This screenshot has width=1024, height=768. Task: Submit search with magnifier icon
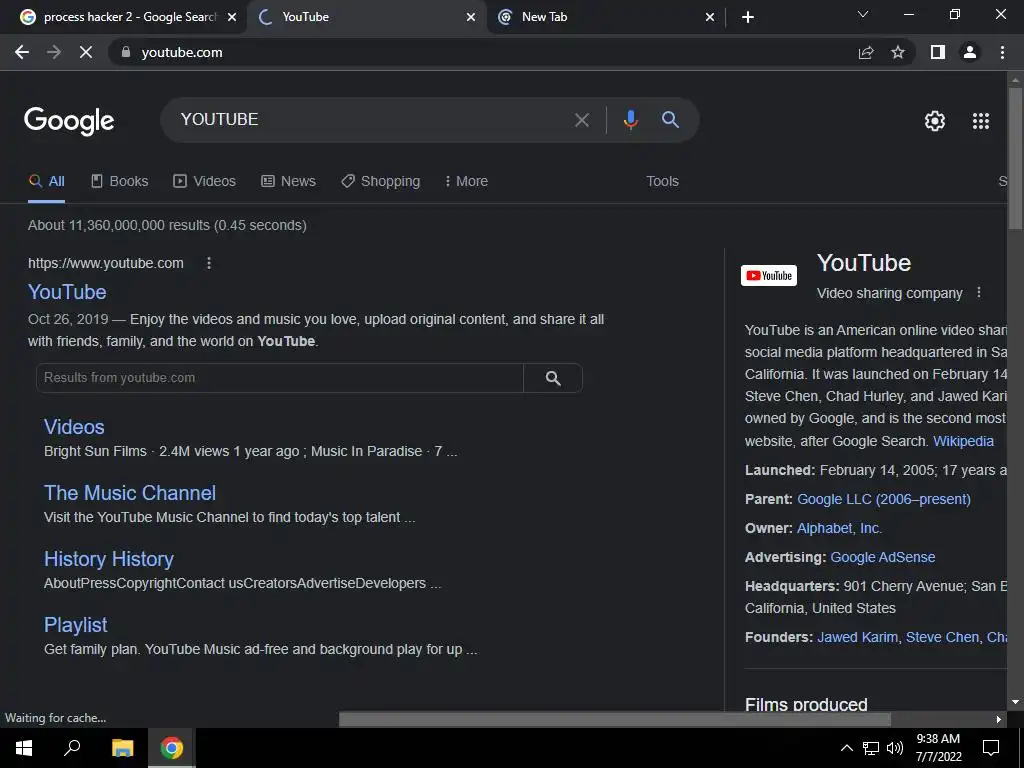[x=670, y=120]
